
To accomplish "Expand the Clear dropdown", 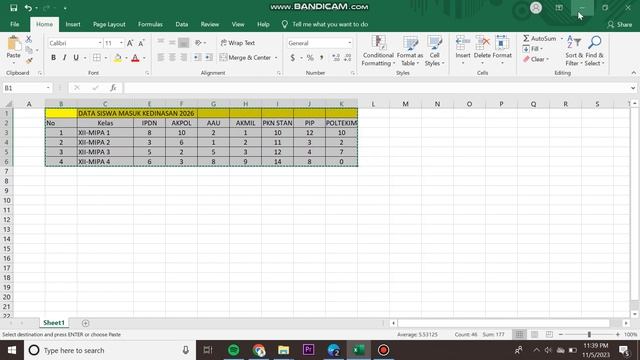I will (547, 60).
